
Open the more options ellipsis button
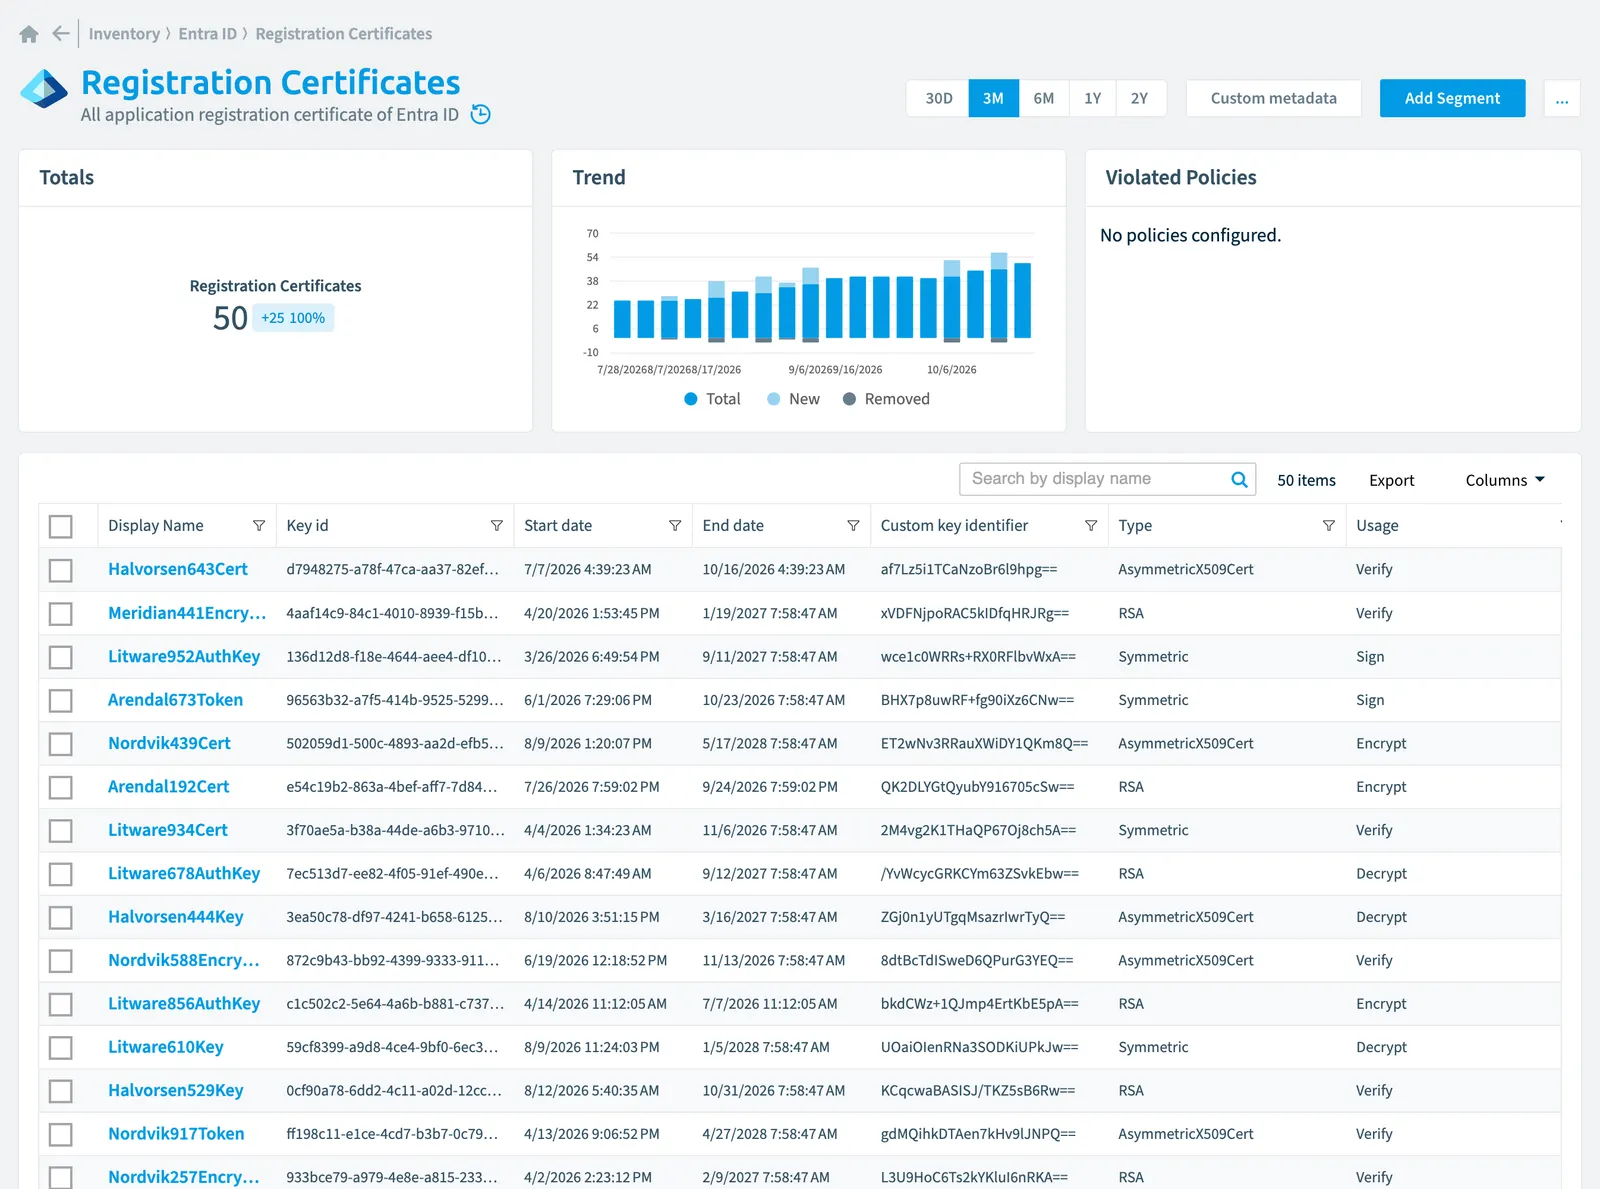tap(1562, 98)
